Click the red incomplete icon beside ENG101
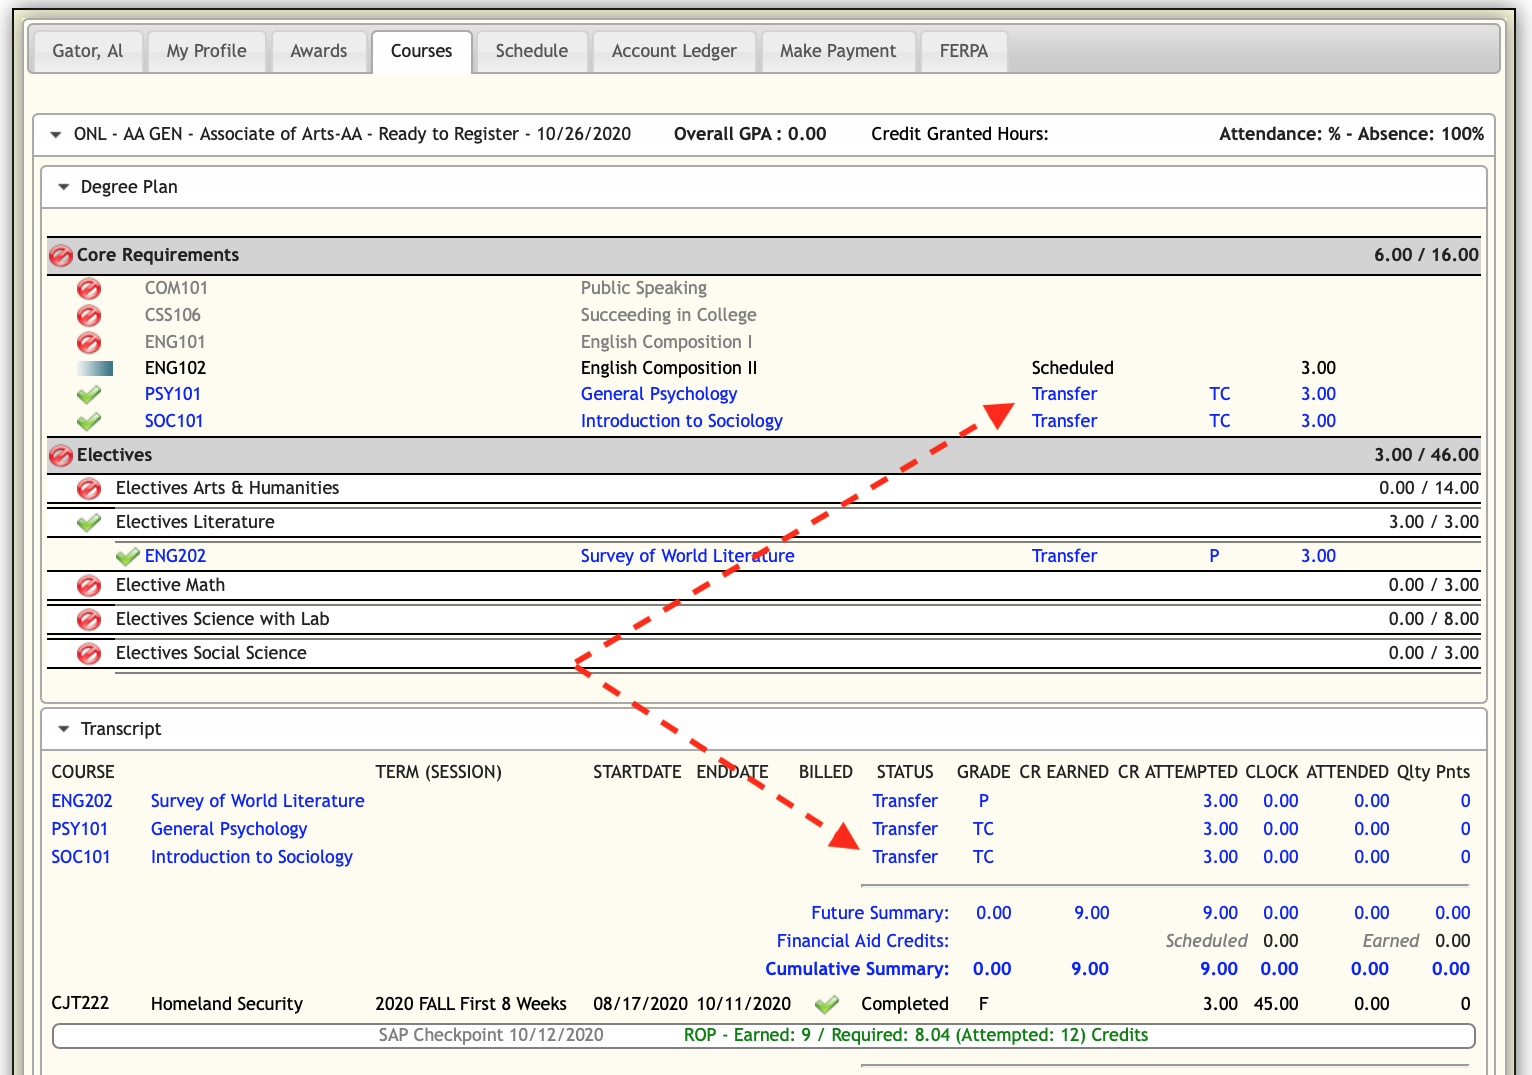 click(89, 343)
